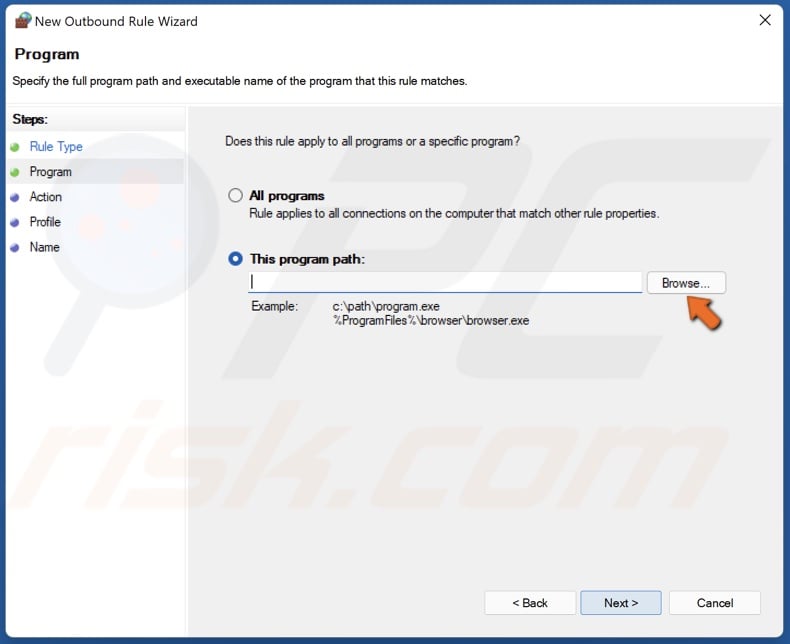Close the New Outbound Rule Wizard window

pyautogui.click(x=765, y=20)
